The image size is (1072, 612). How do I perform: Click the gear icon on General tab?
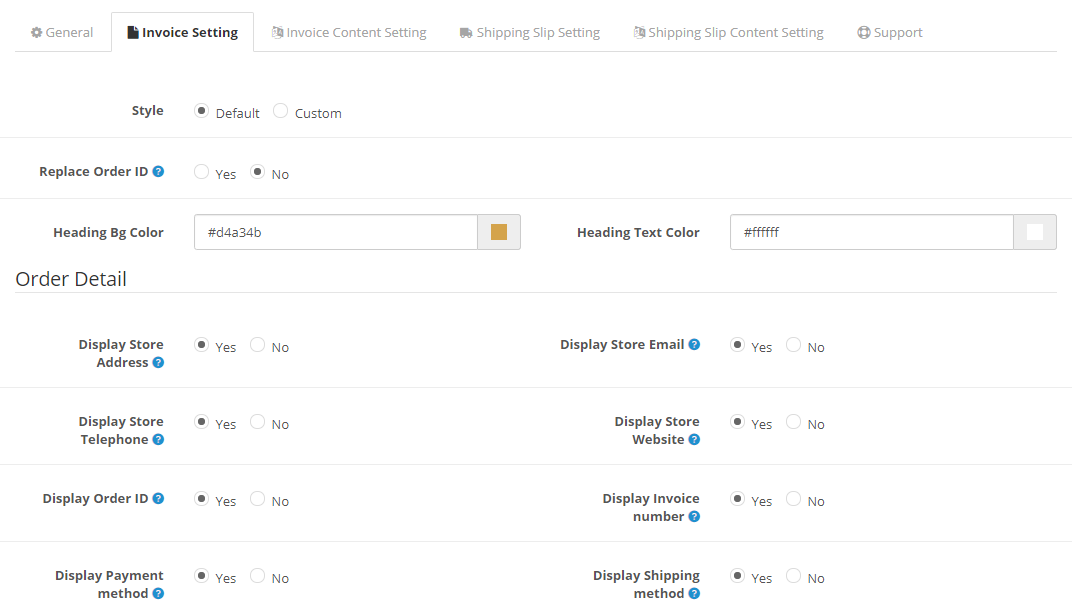[36, 32]
